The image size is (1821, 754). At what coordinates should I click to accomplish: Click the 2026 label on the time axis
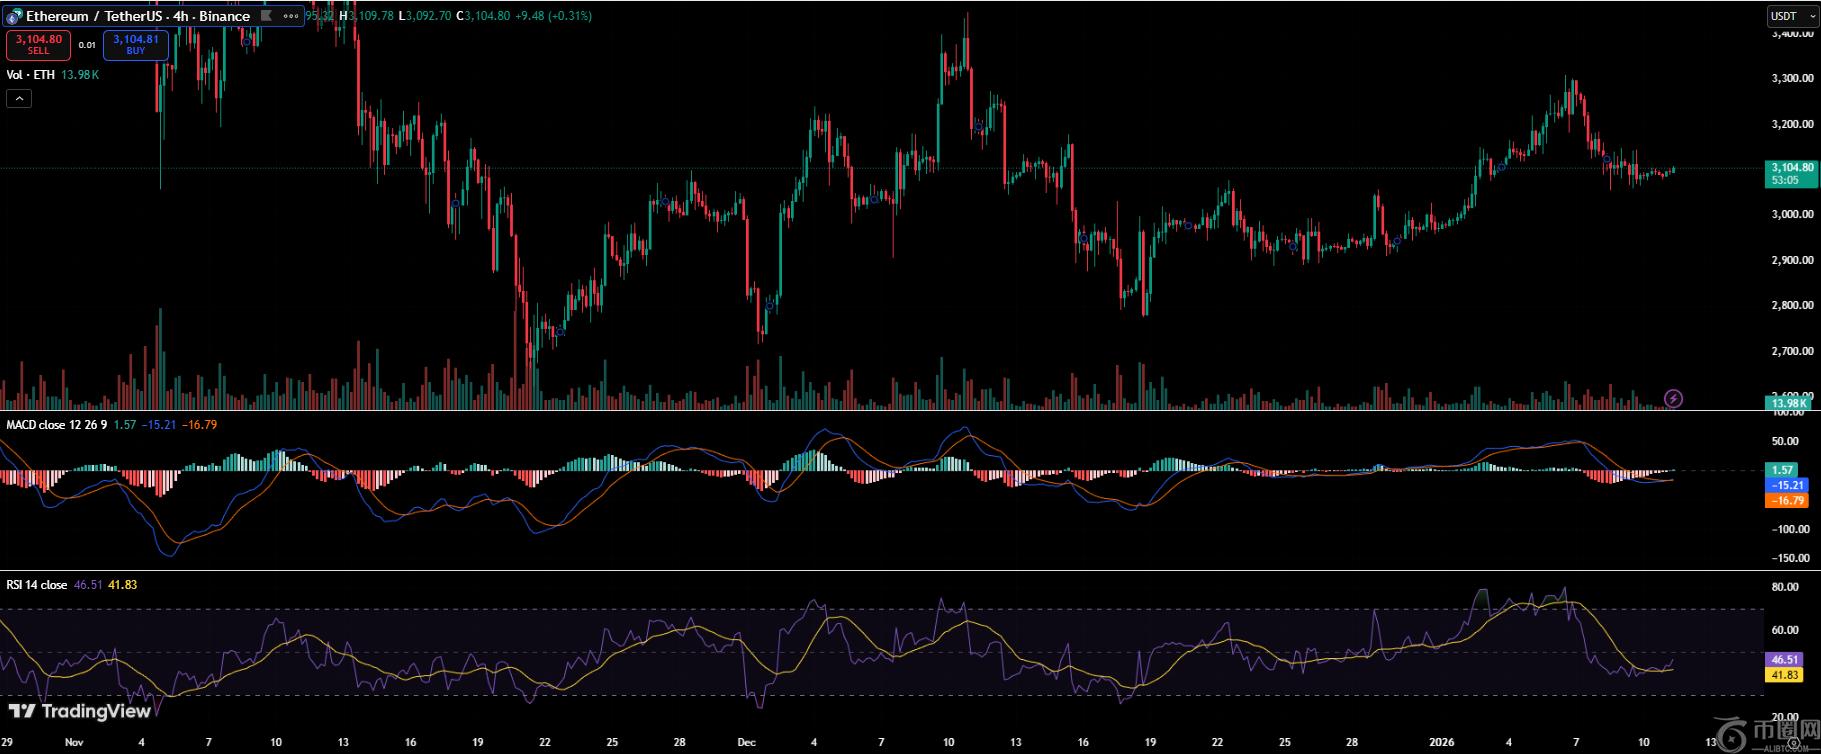pyautogui.click(x=1441, y=743)
